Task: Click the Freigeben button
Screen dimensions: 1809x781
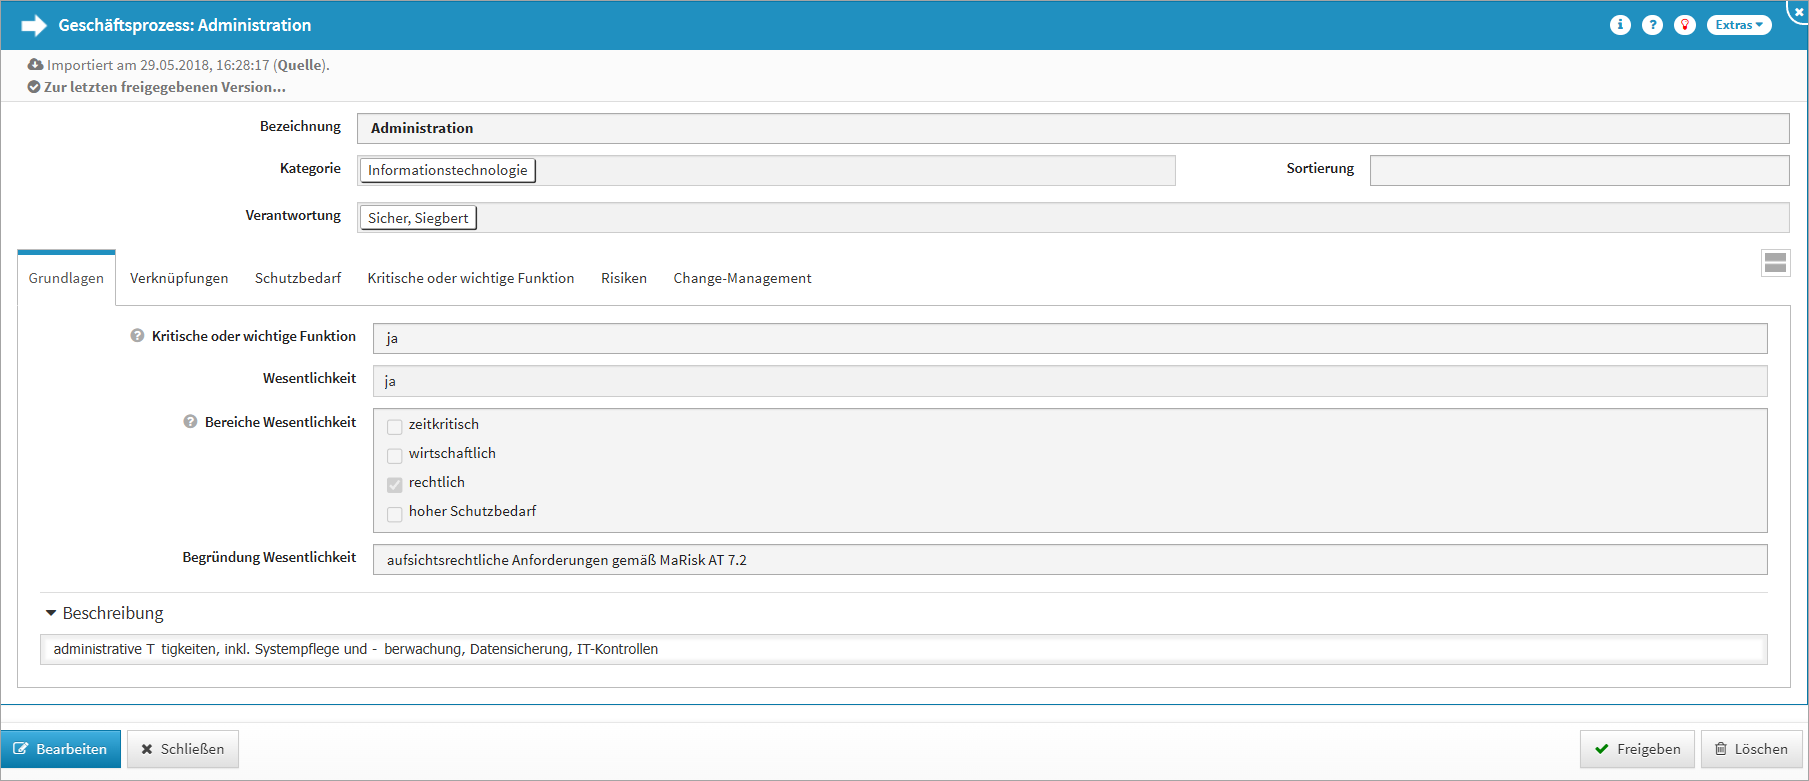Action: (1637, 749)
